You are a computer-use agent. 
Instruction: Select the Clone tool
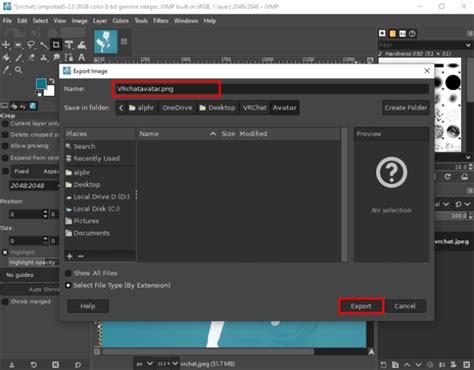coord(44,57)
